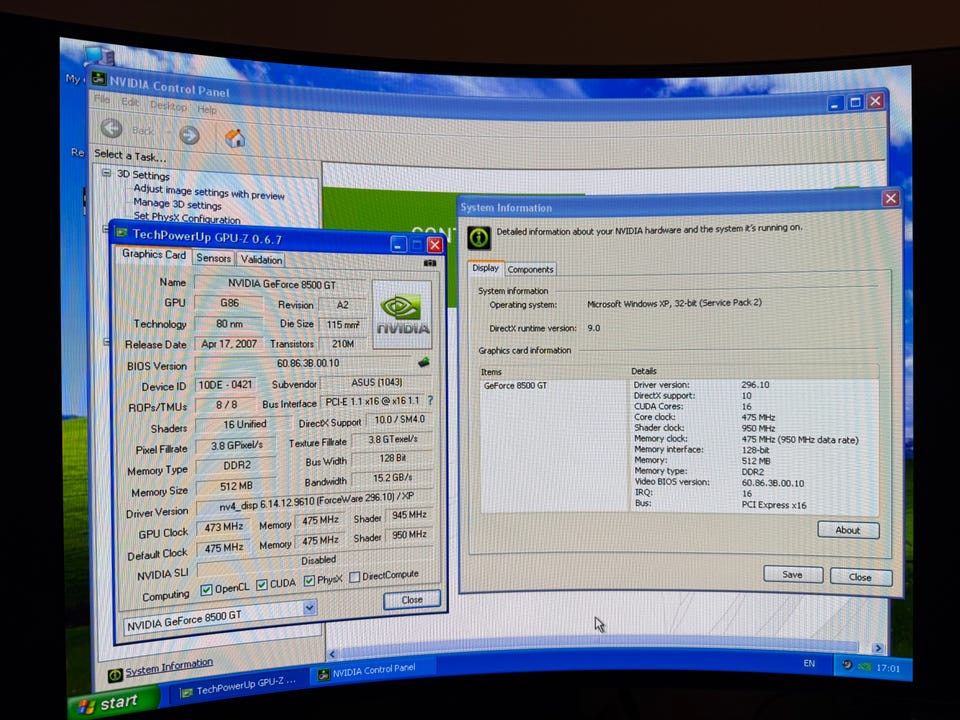
Task: Open the Help menu in NVIDIA Control Panel
Action: point(206,110)
